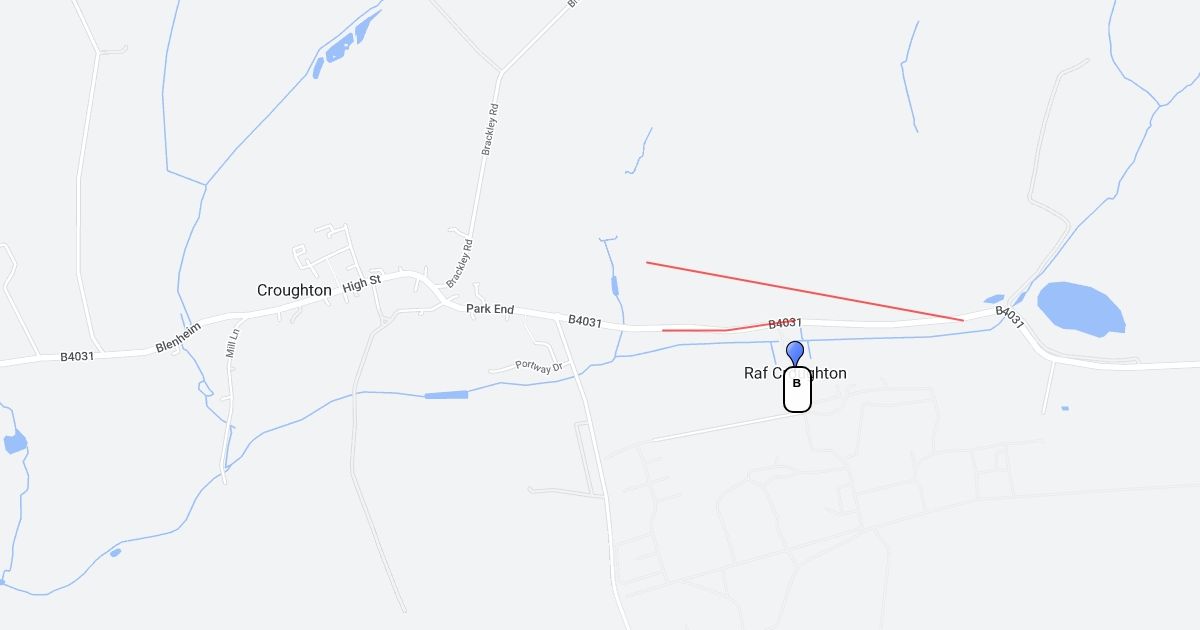1200x630 pixels.
Task: Select the Portway Dr street label
Action: pyautogui.click(x=540, y=366)
